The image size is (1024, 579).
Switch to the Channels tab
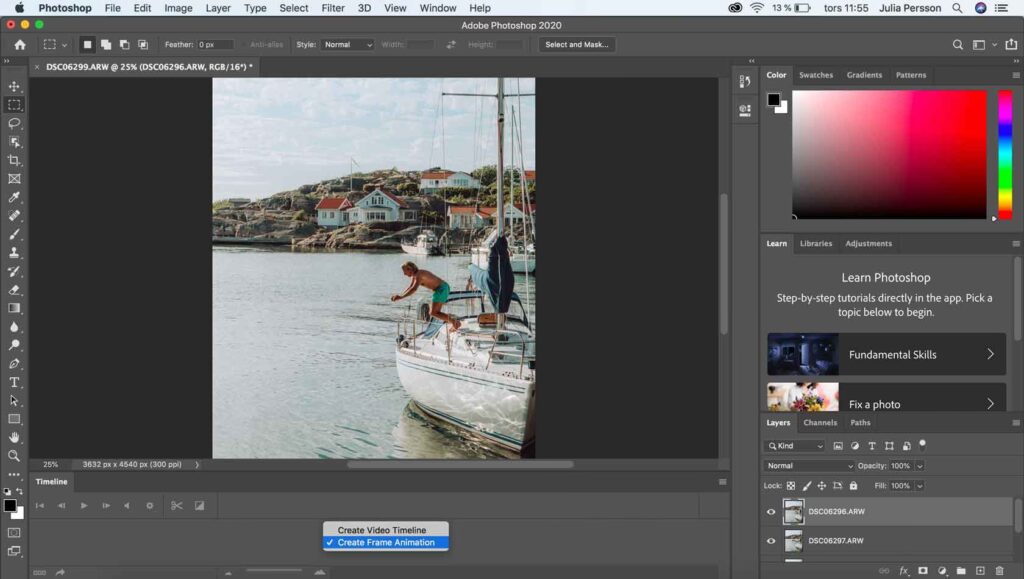820,423
